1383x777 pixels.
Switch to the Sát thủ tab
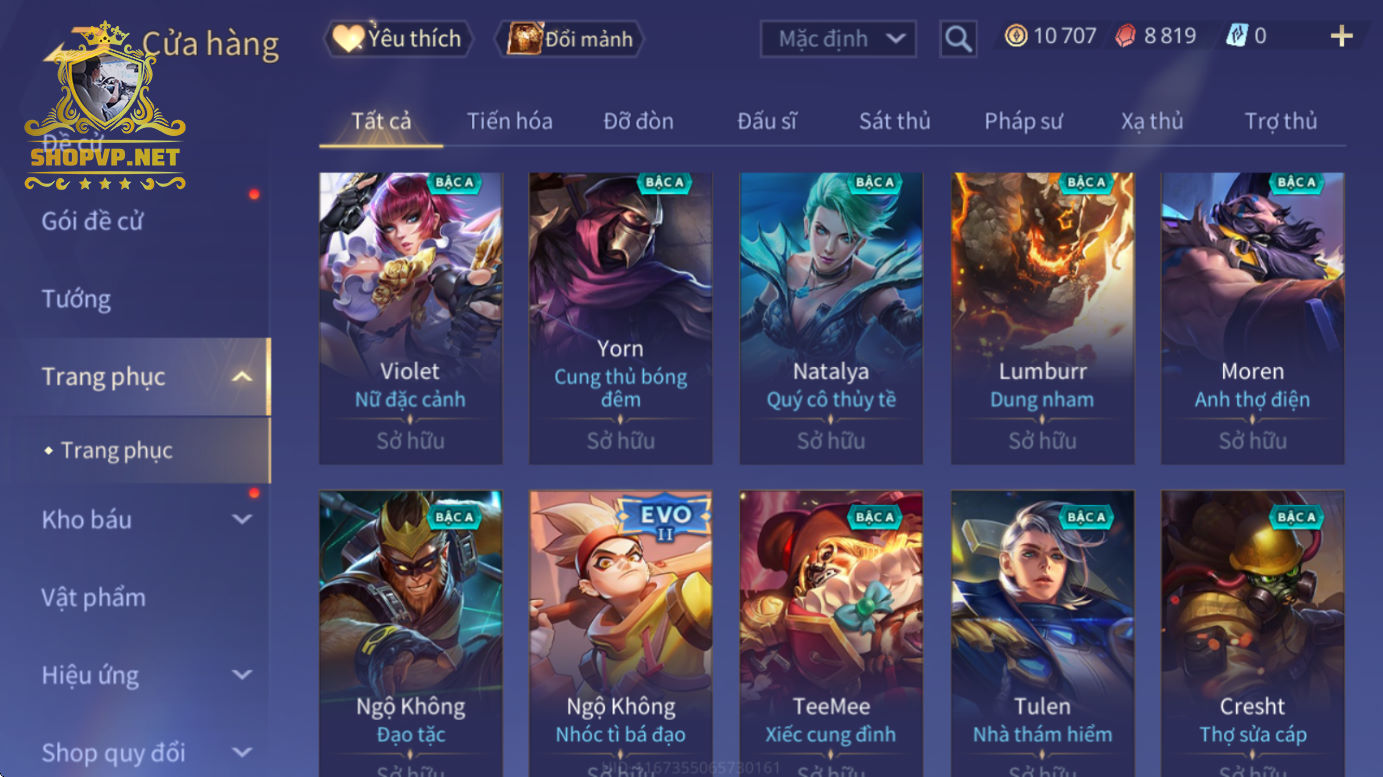(x=894, y=121)
